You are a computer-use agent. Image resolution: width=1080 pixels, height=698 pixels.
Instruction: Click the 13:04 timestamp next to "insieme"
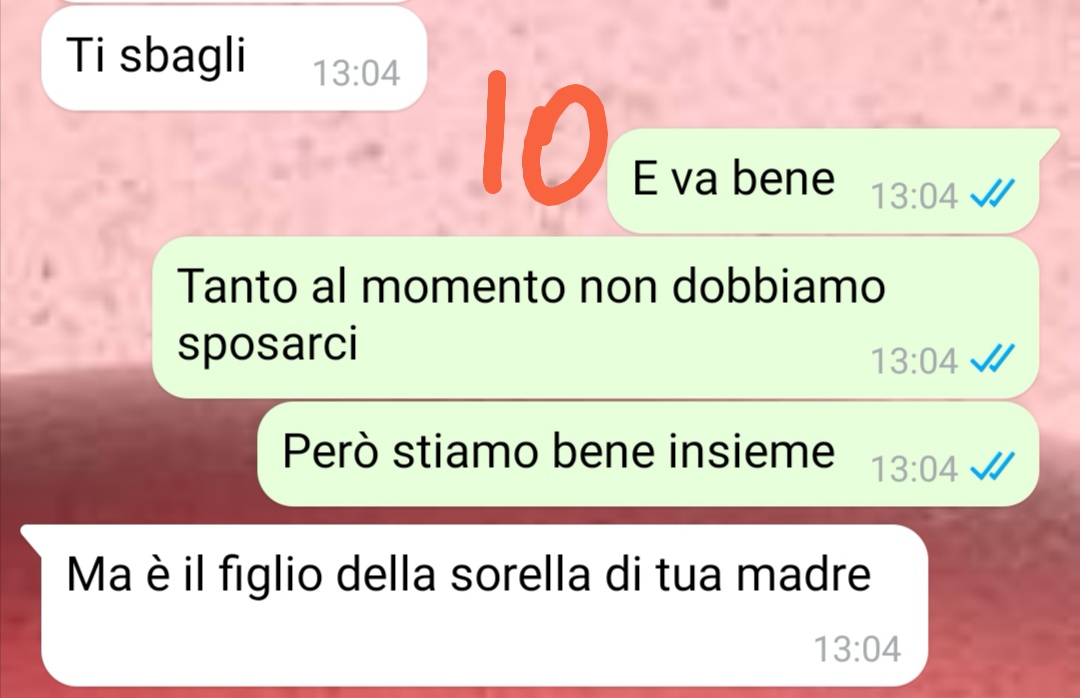point(914,469)
